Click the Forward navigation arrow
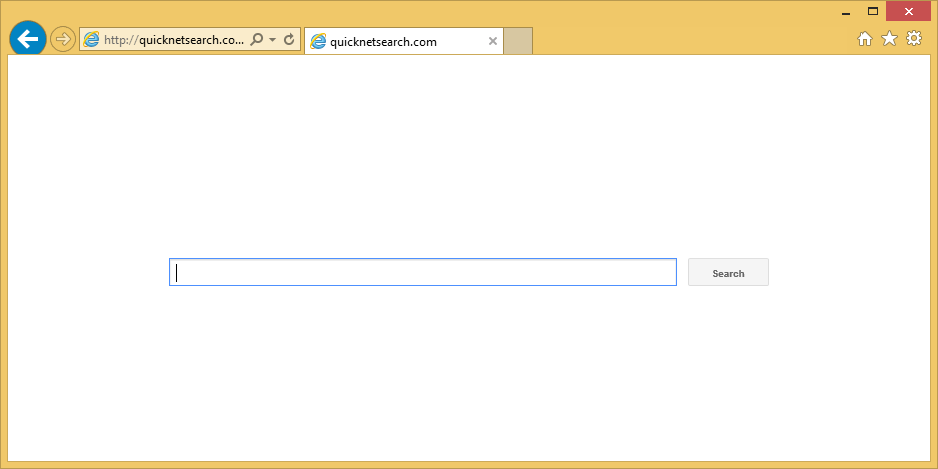 (x=63, y=39)
